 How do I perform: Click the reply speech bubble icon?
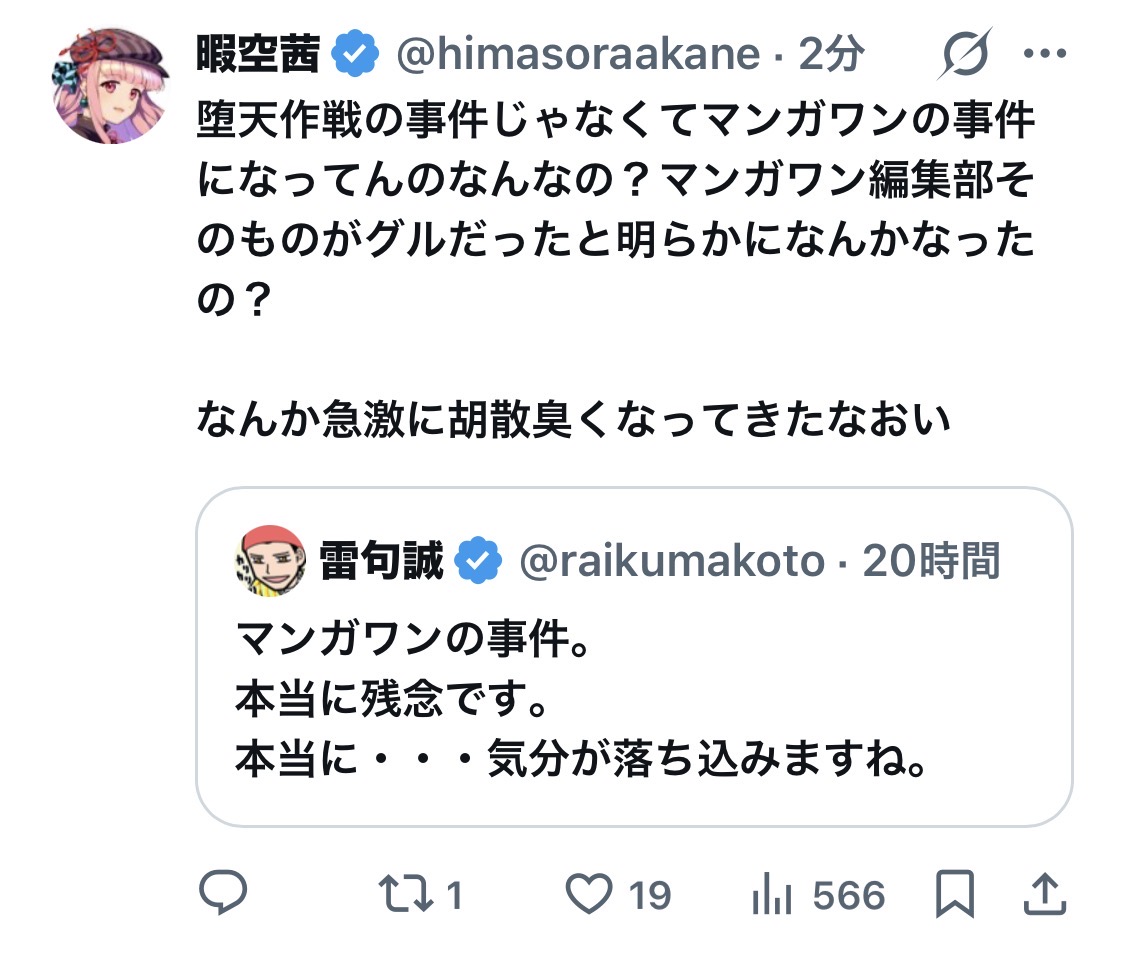click(223, 892)
